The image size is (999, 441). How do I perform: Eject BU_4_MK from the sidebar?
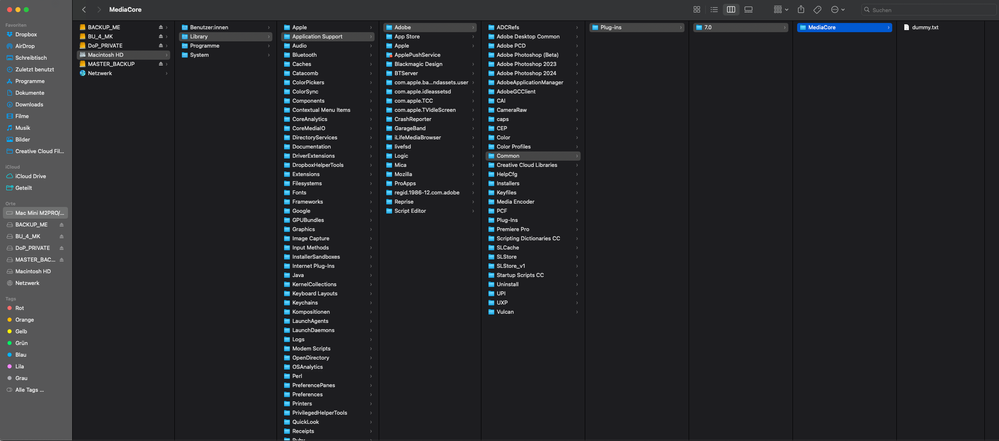61,236
